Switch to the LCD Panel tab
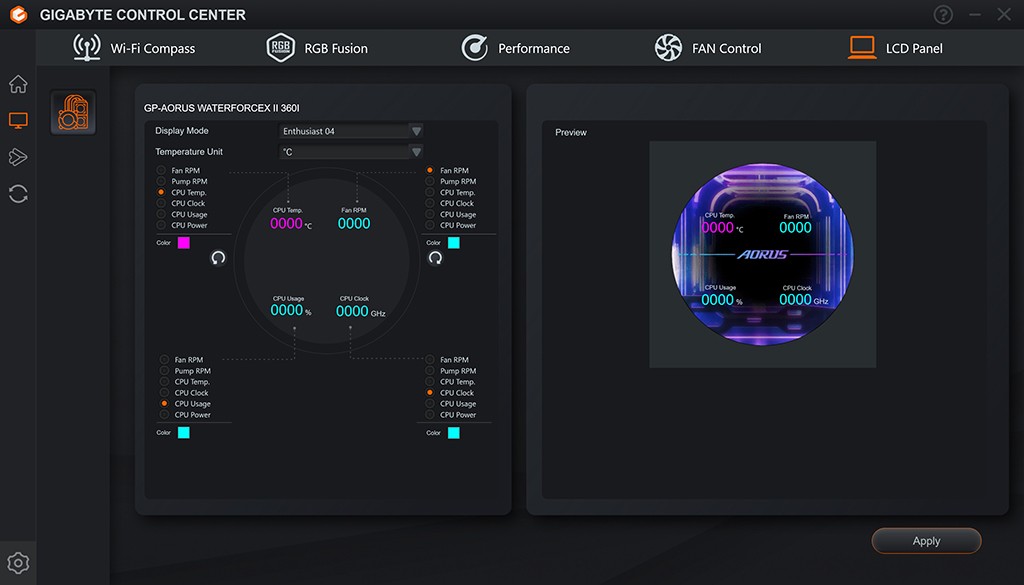 895,48
